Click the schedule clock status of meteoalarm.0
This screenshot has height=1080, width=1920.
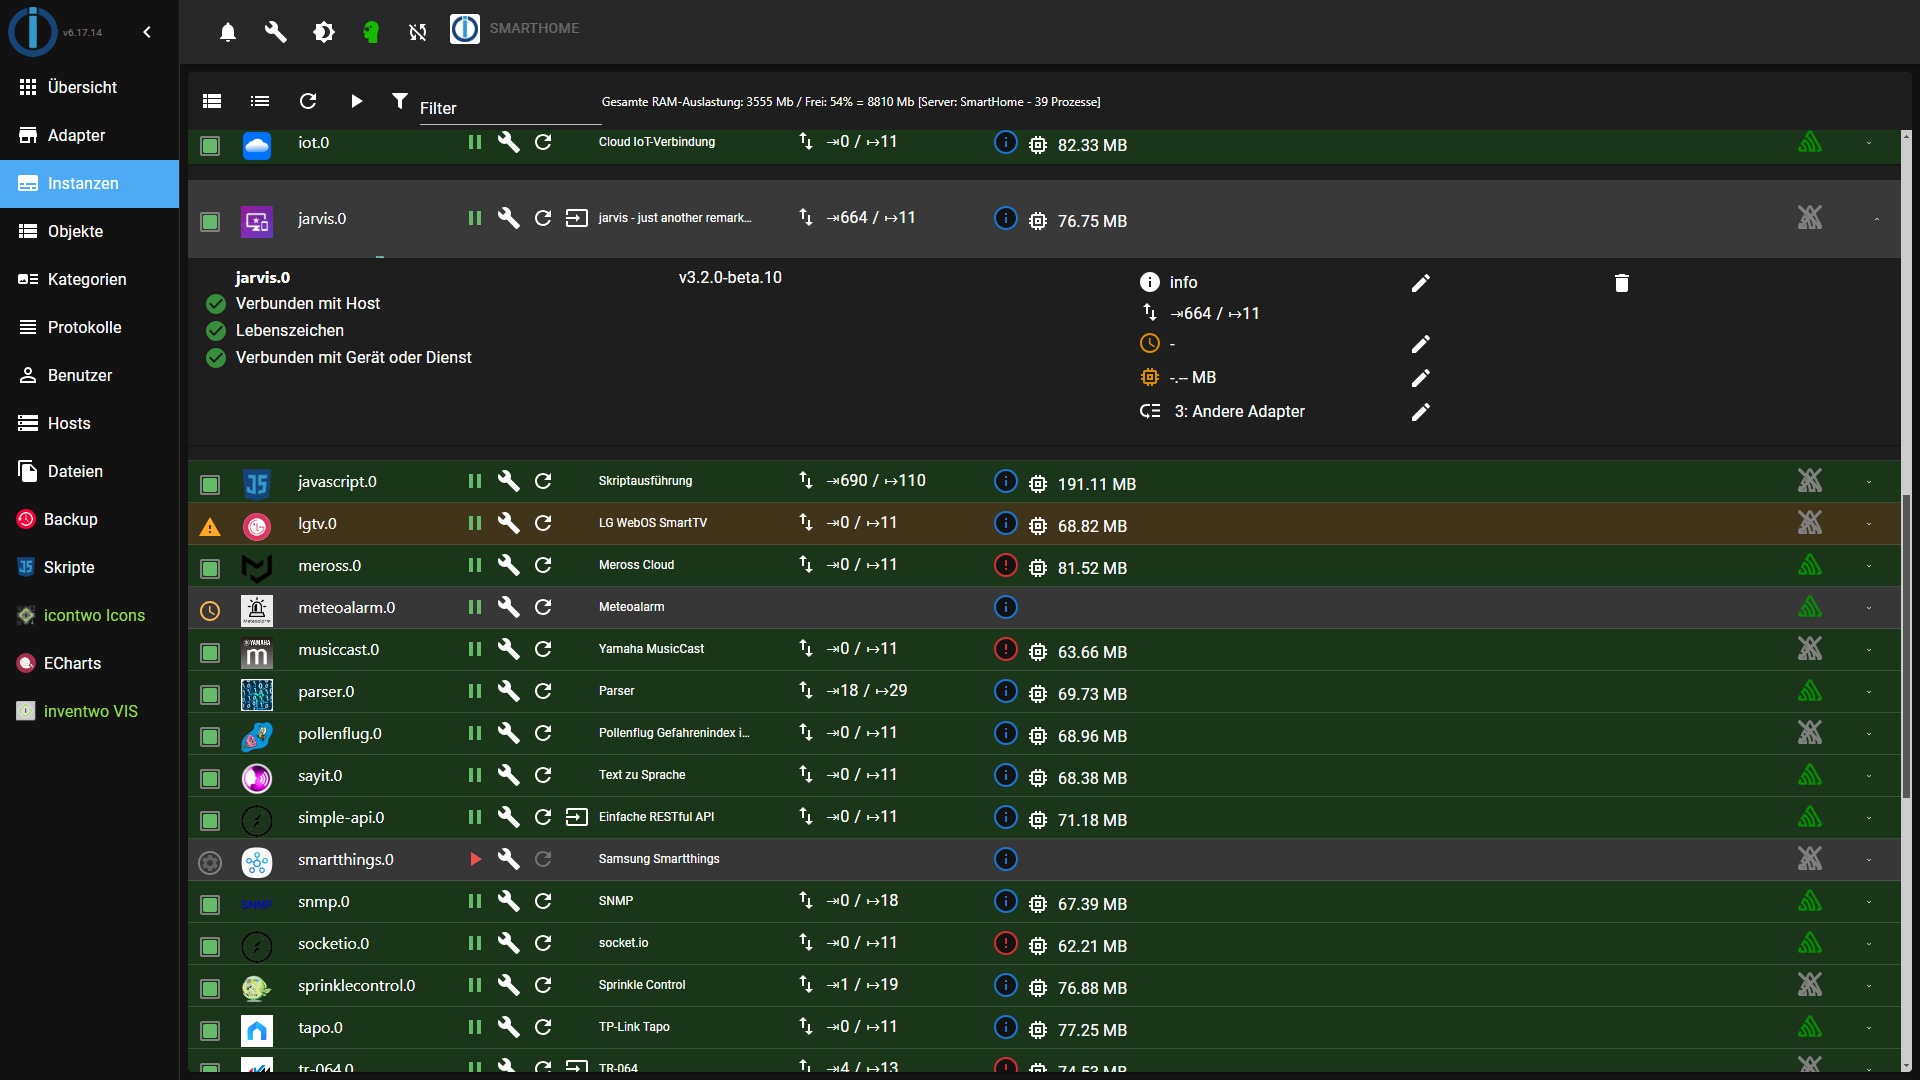click(210, 611)
